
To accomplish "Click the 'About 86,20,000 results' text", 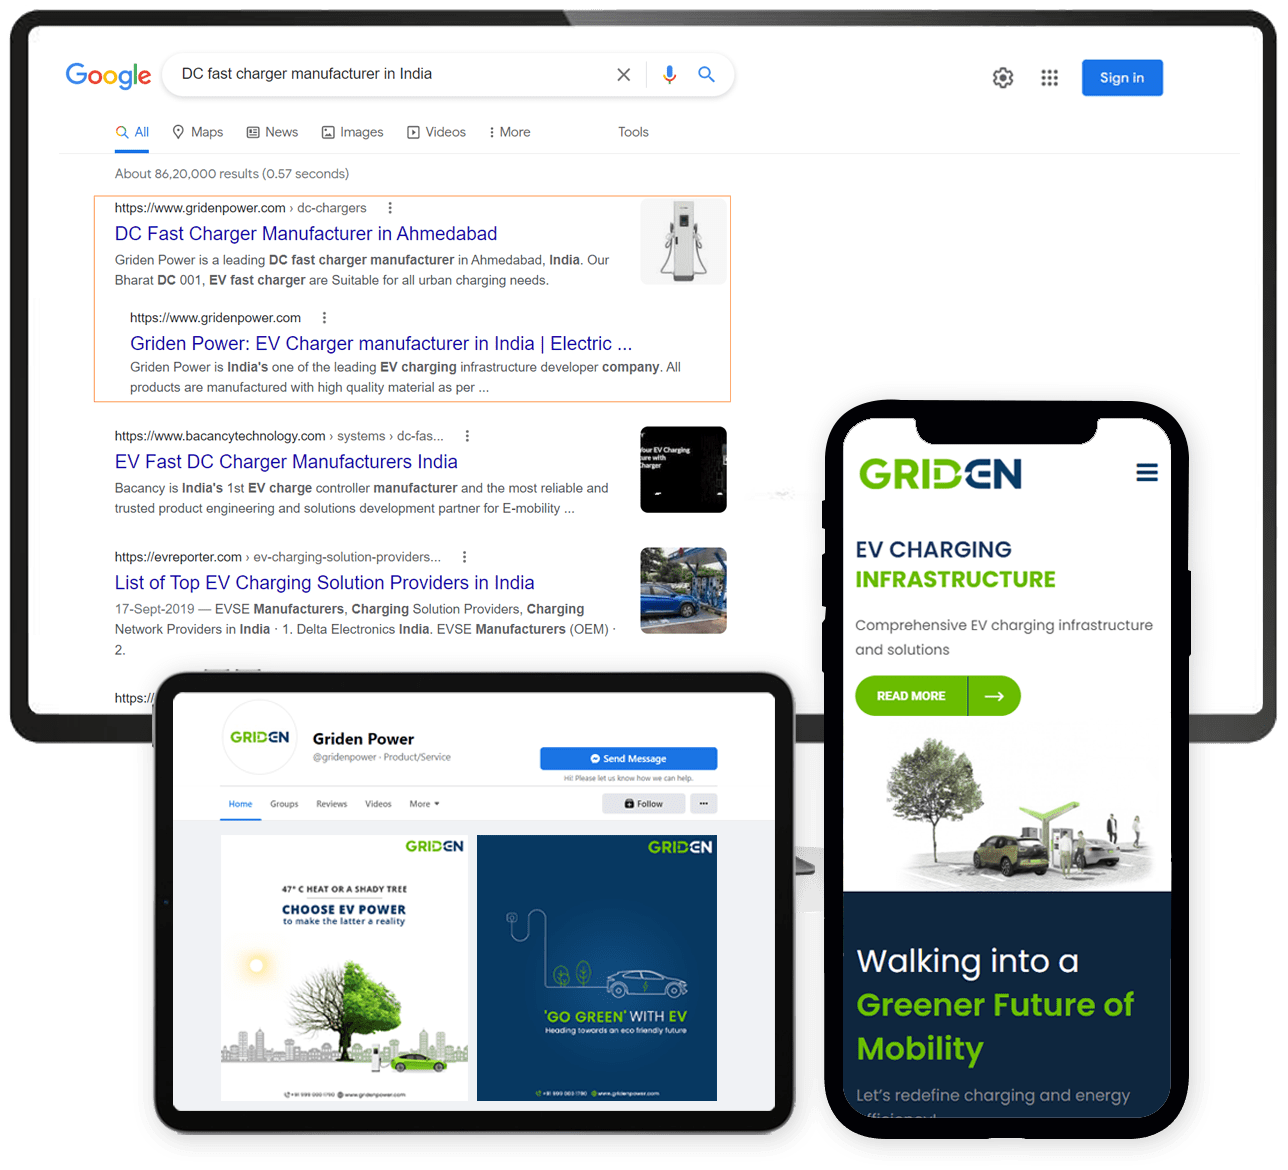I will [232, 174].
